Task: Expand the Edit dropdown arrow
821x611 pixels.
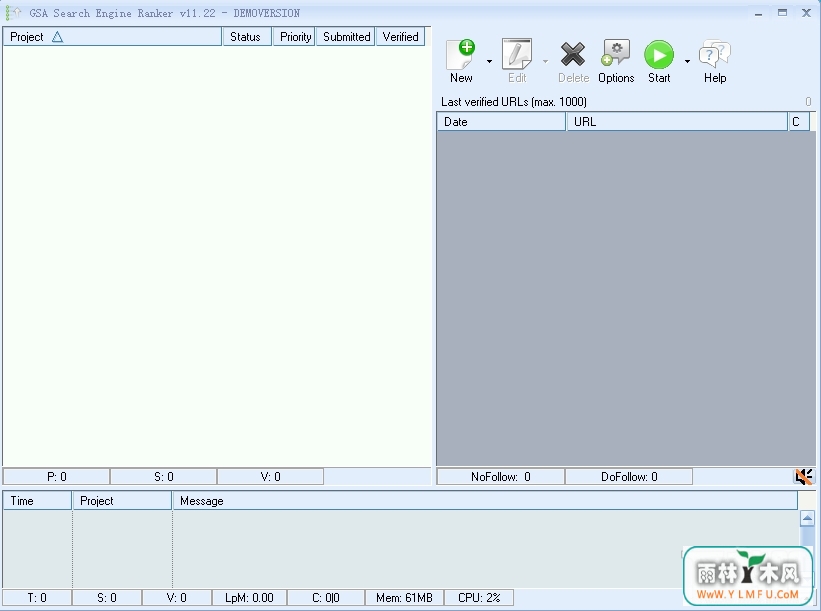Action: [x=545, y=61]
